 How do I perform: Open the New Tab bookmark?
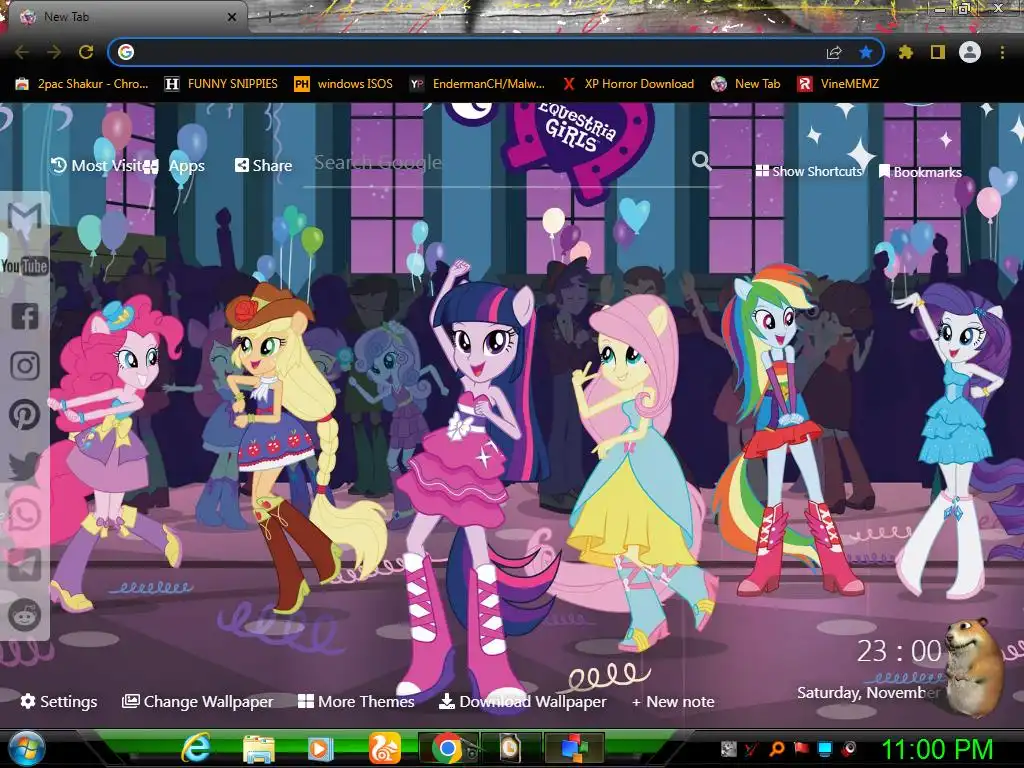[746, 84]
